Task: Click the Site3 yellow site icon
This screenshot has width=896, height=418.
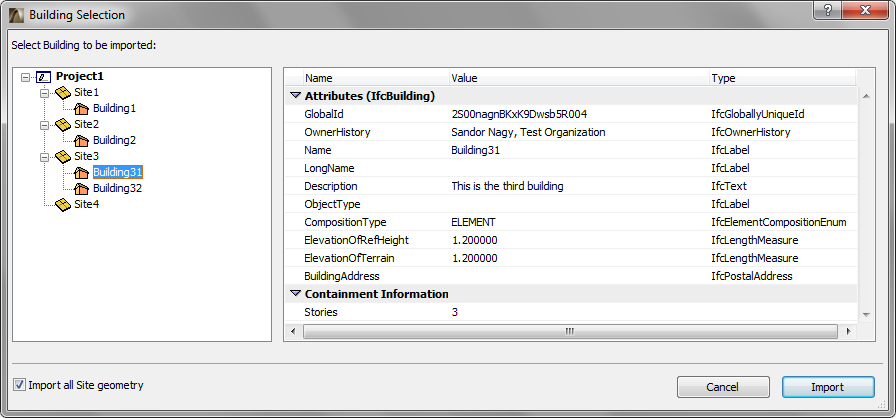Action: click(x=63, y=156)
